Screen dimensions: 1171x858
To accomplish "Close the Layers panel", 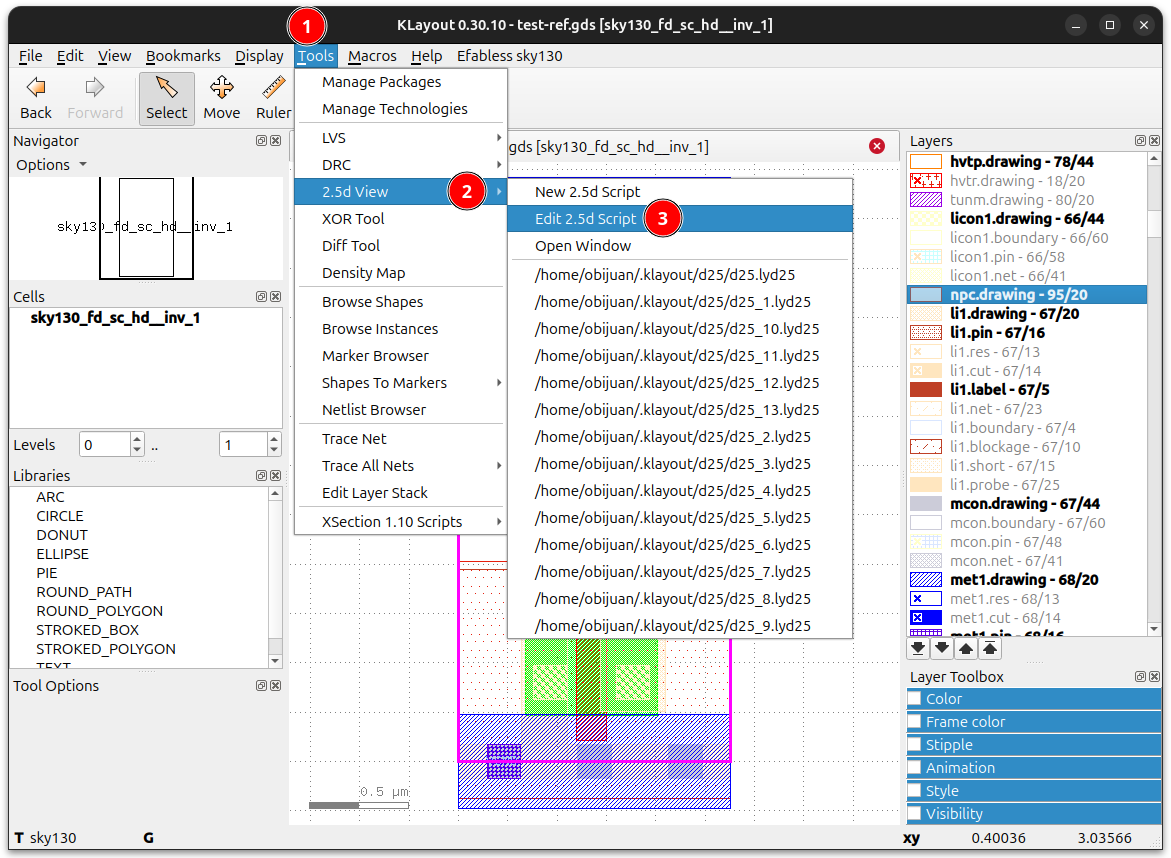I will click(1155, 140).
